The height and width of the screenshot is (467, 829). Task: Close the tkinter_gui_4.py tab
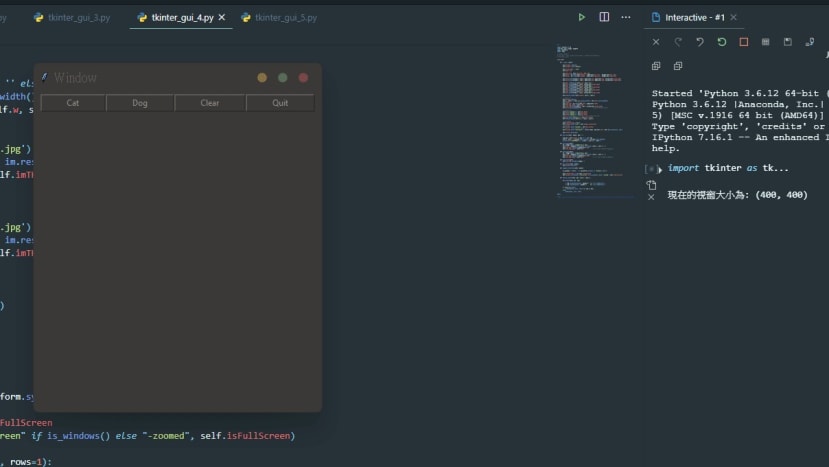click(222, 17)
